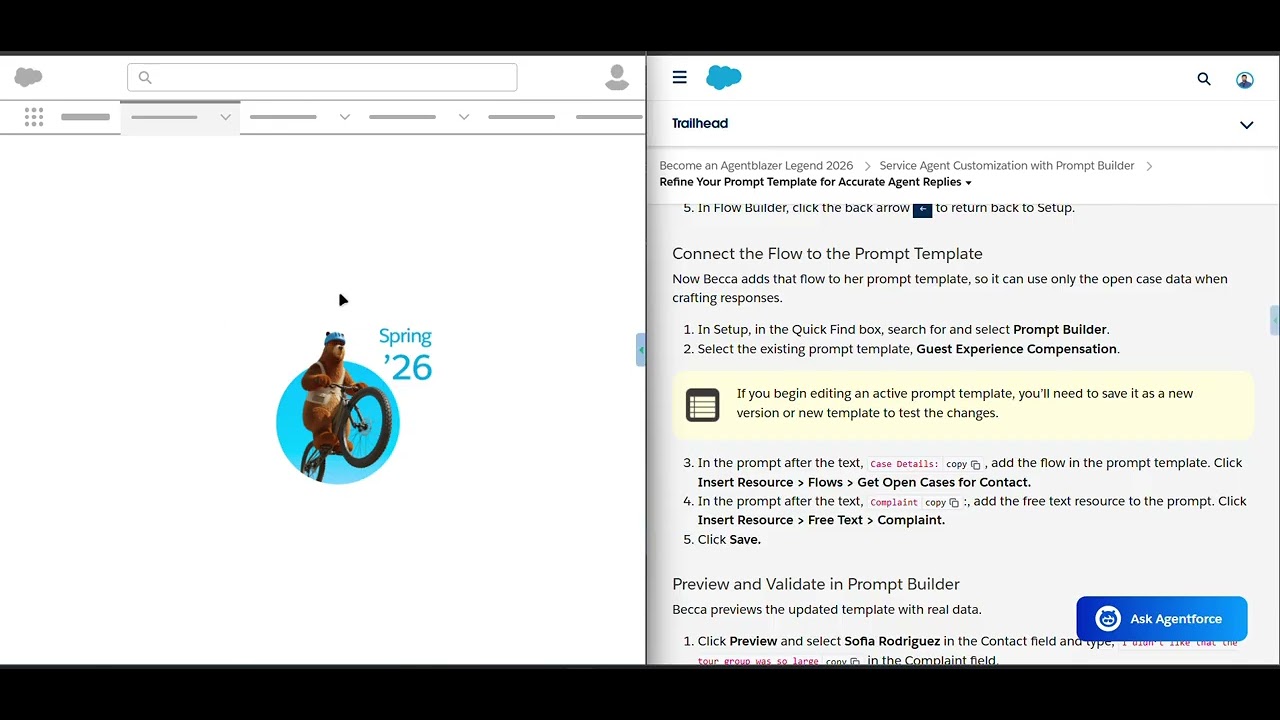Click the search magnifier icon in the left window
This screenshot has height=720, width=1280.
click(145, 77)
